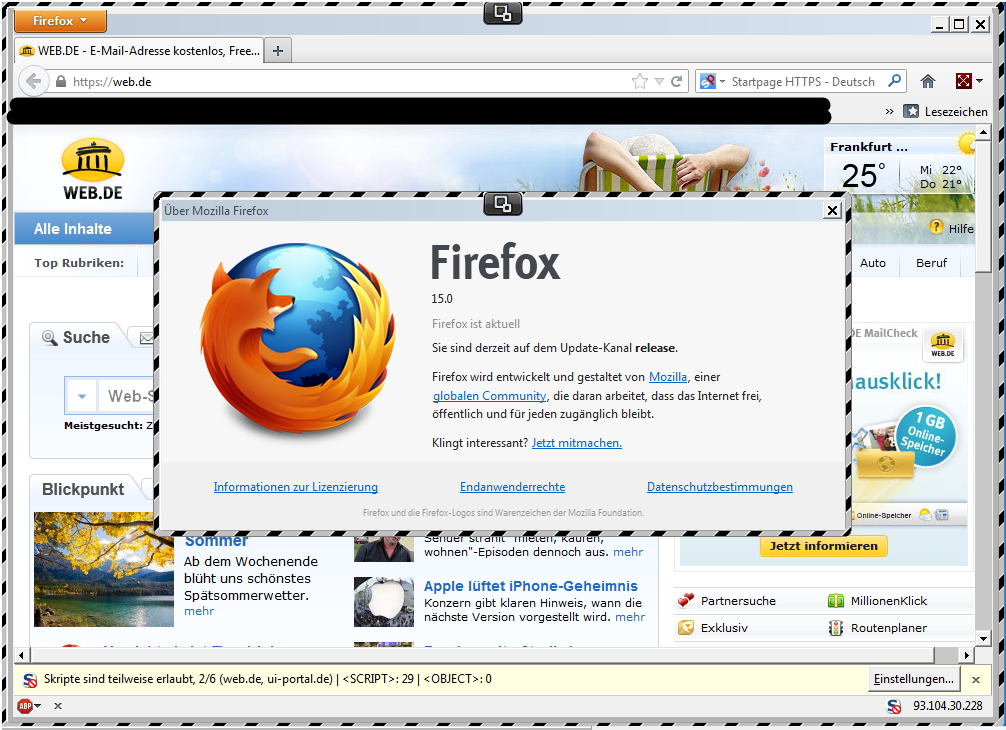Click the NoScript status bar icon
Image resolution: width=1006 pixels, height=730 pixels.
coord(894,706)
